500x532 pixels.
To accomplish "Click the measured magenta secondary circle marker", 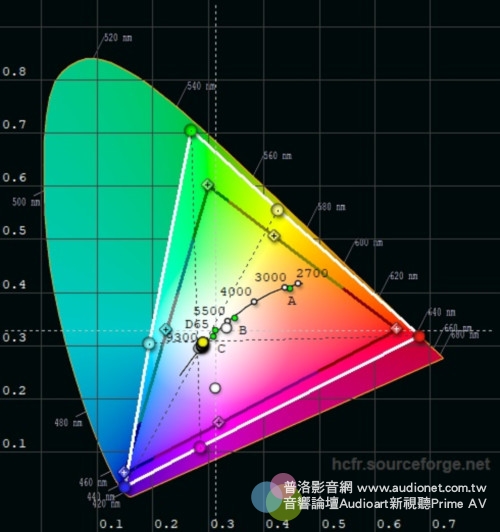I will click(200, 448).
